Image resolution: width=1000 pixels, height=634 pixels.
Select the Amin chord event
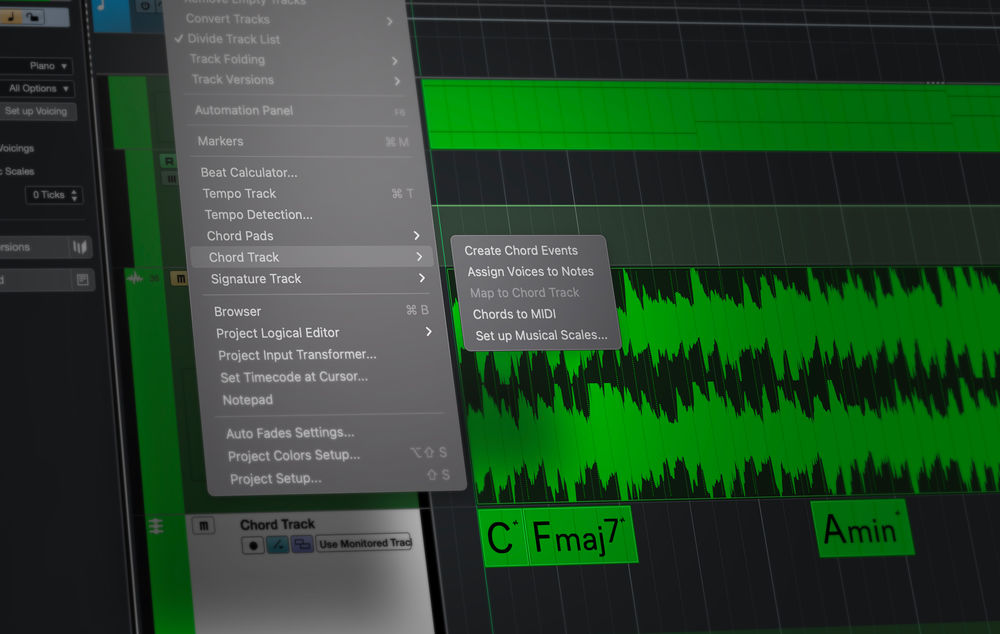click(x=863, y=528)
